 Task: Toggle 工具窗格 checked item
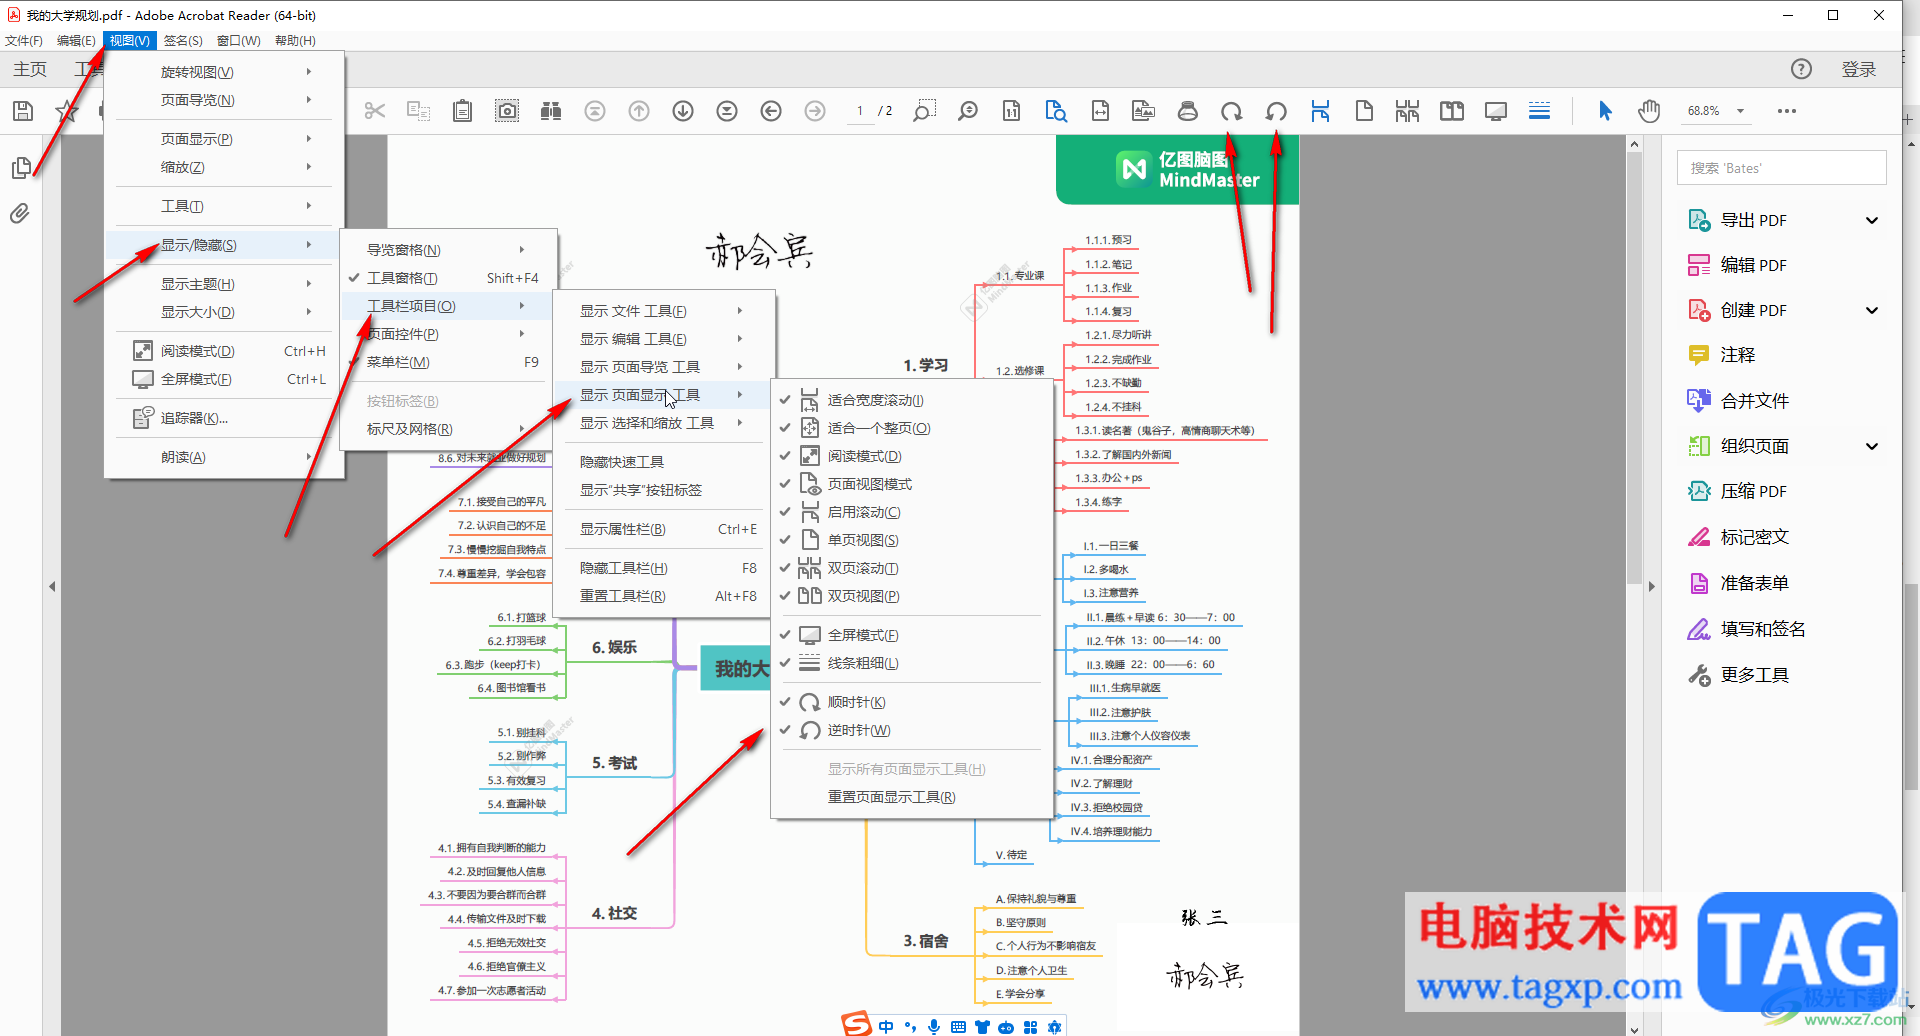click(448, 278)
